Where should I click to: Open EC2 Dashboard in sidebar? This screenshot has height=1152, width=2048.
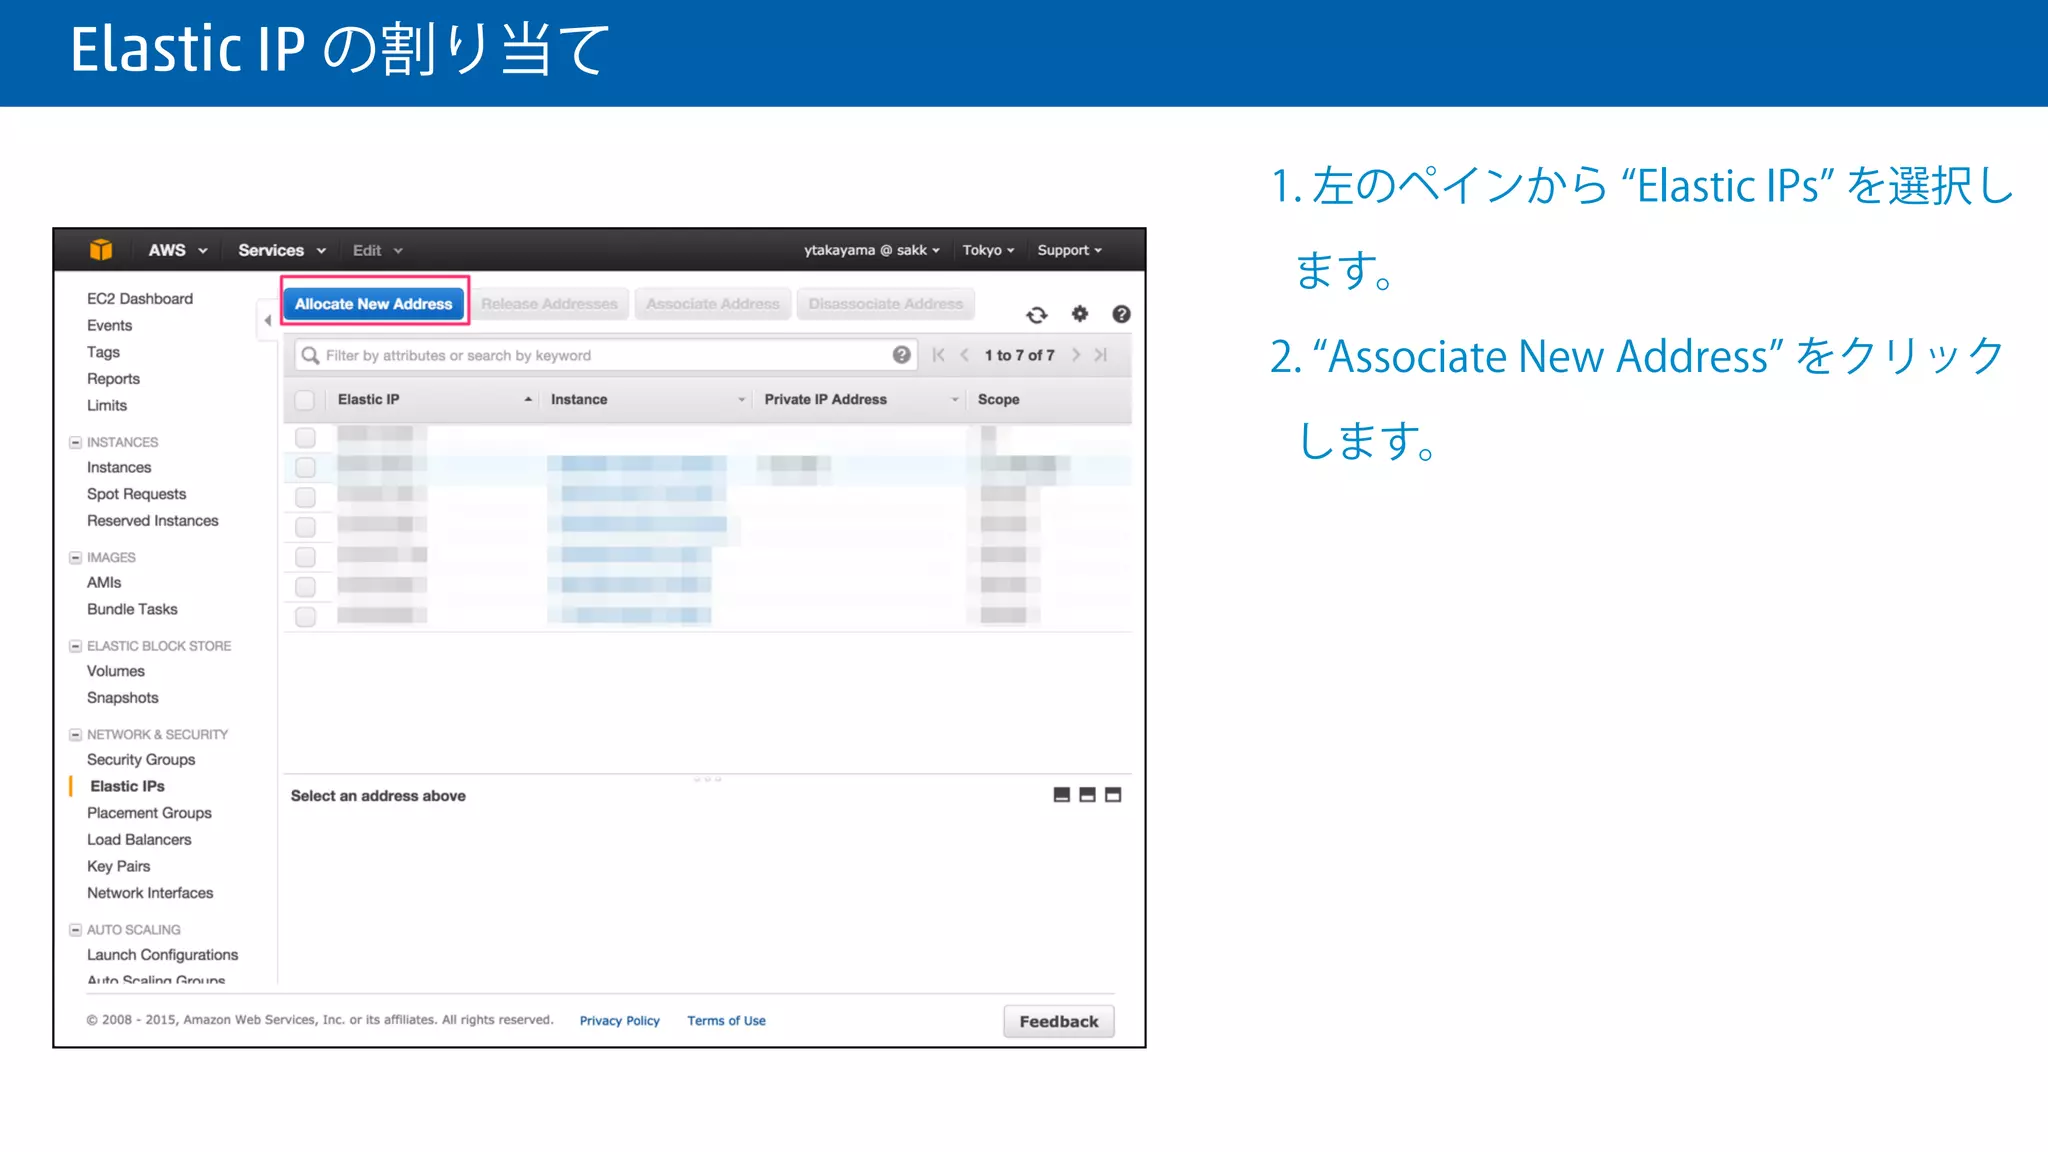point(140,299)
